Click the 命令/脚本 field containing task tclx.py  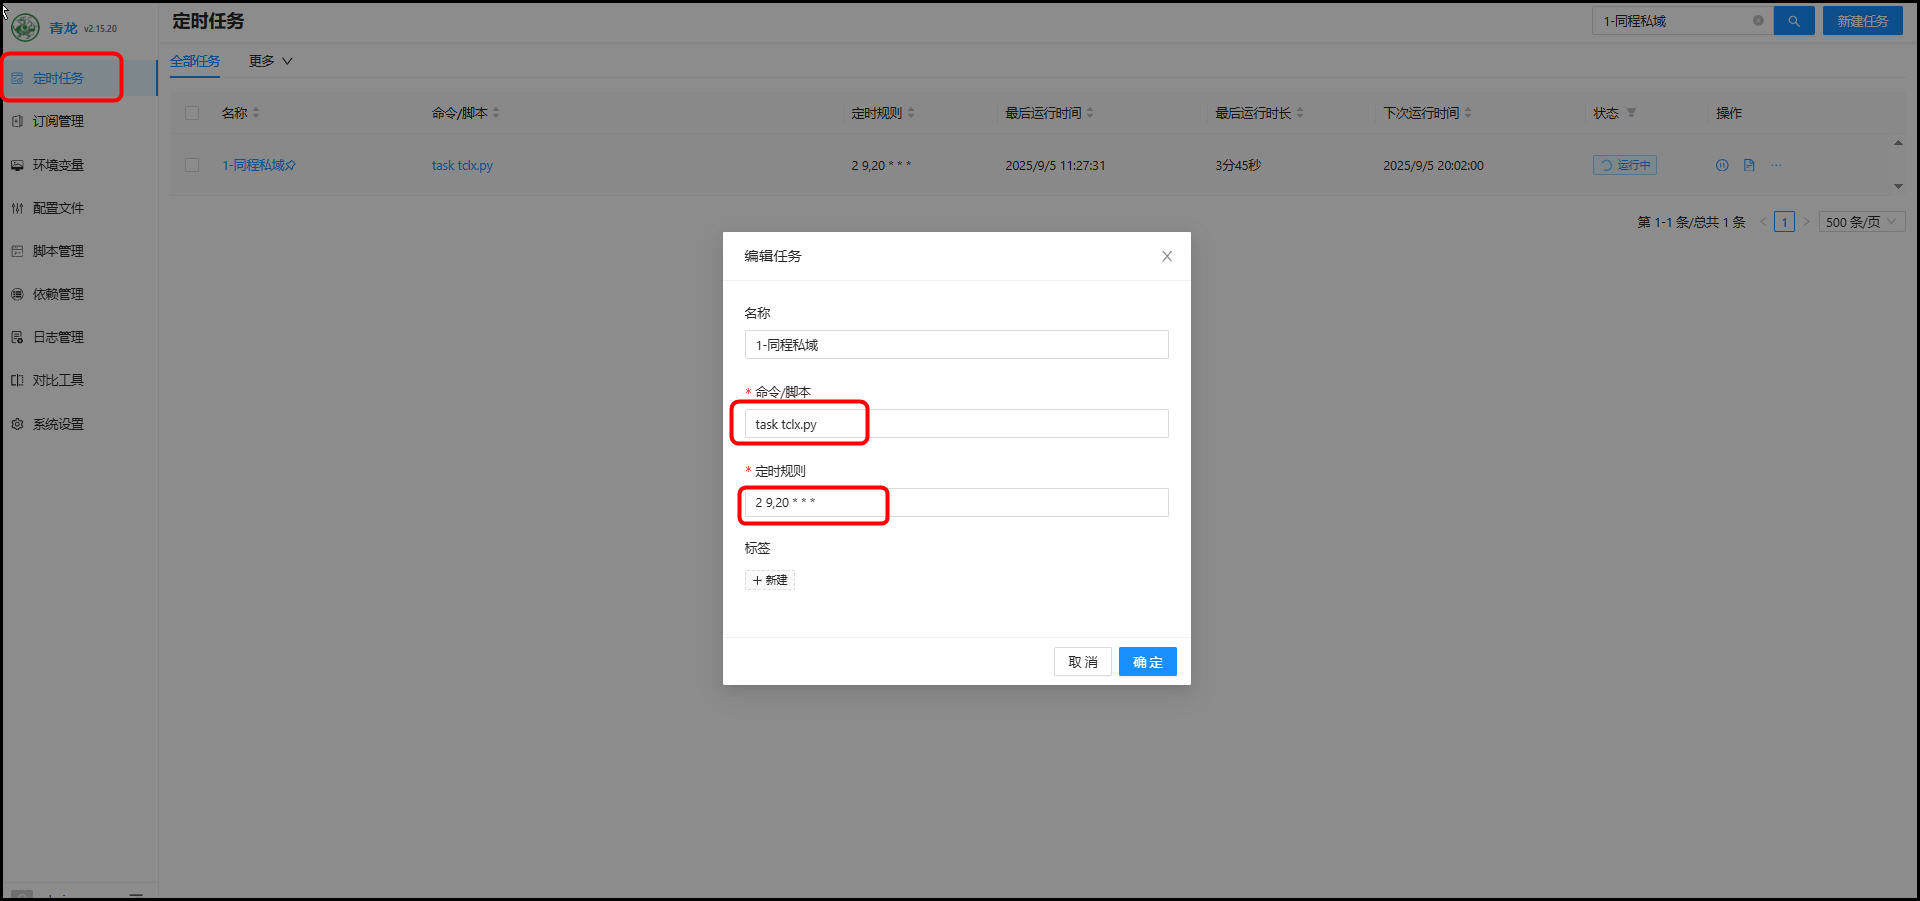pos(956,424)
